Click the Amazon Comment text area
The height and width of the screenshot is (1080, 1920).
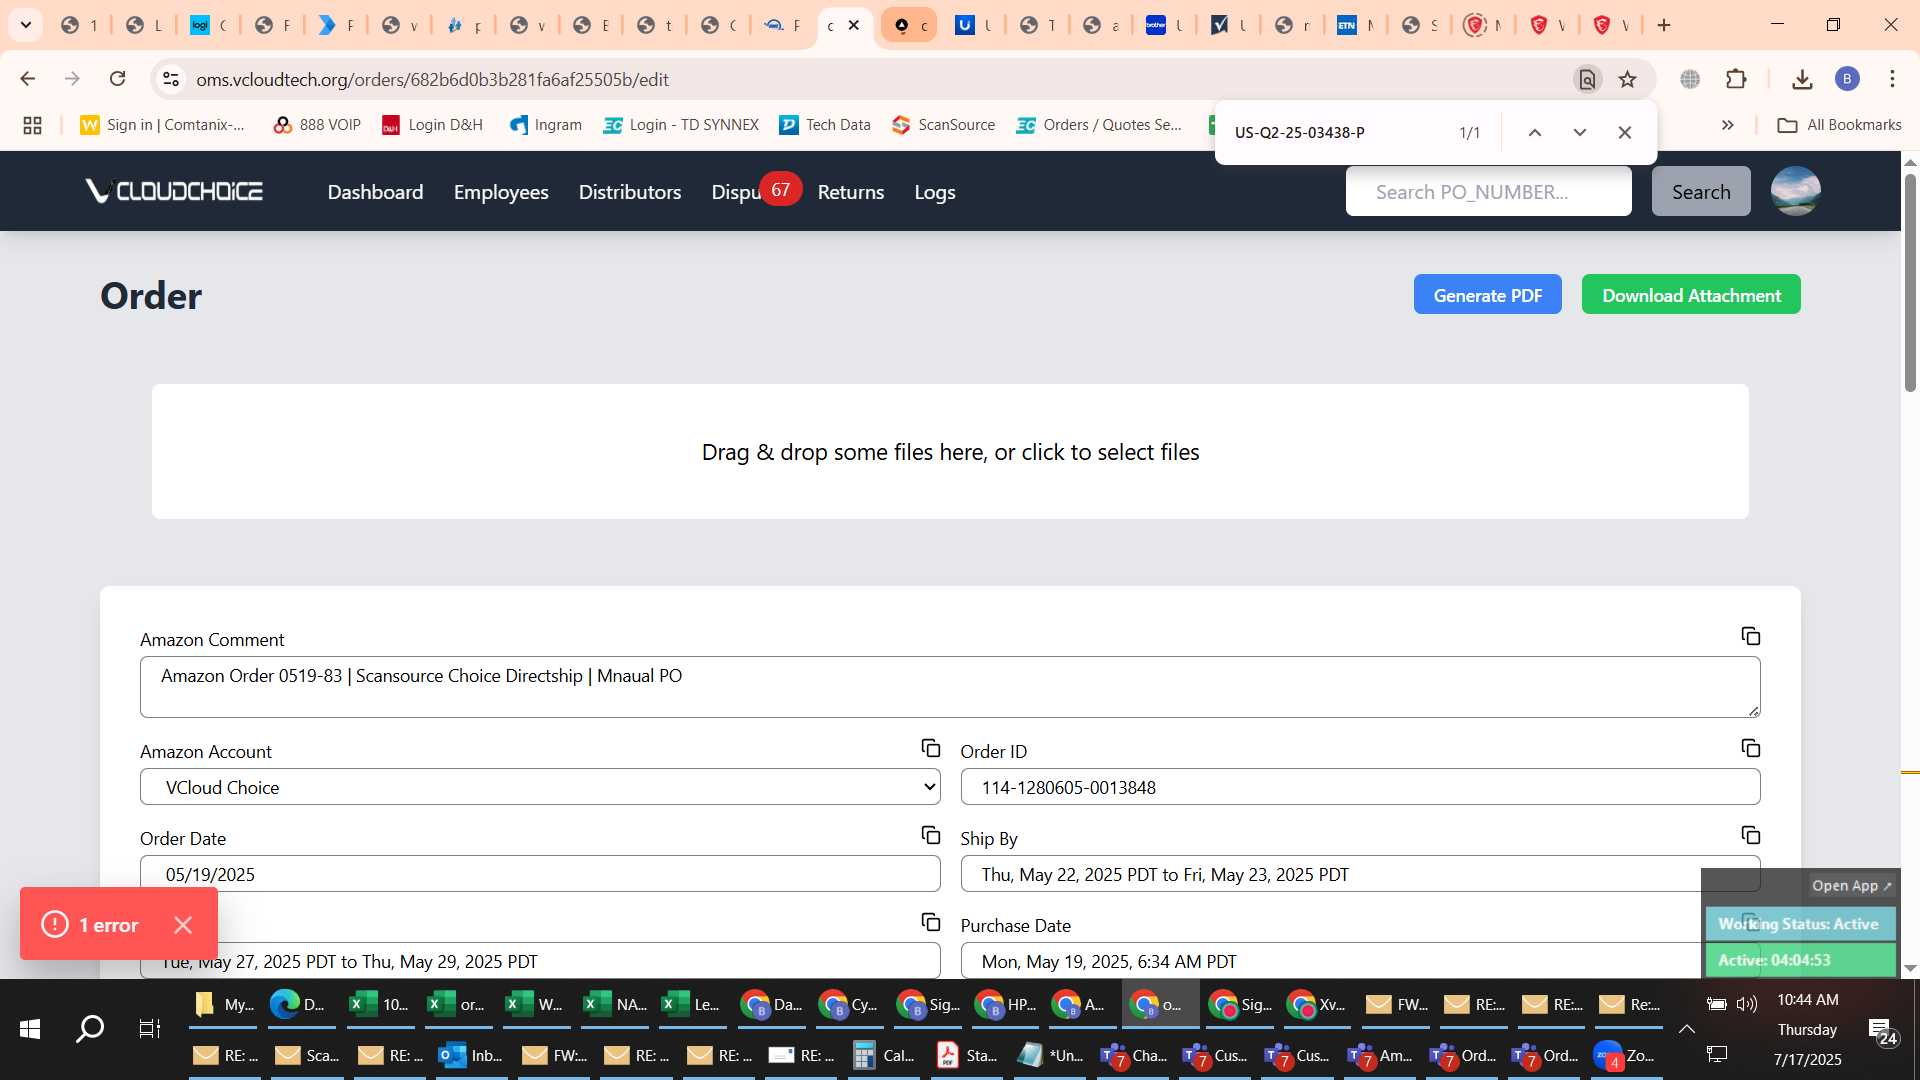[x=950, y=687]
